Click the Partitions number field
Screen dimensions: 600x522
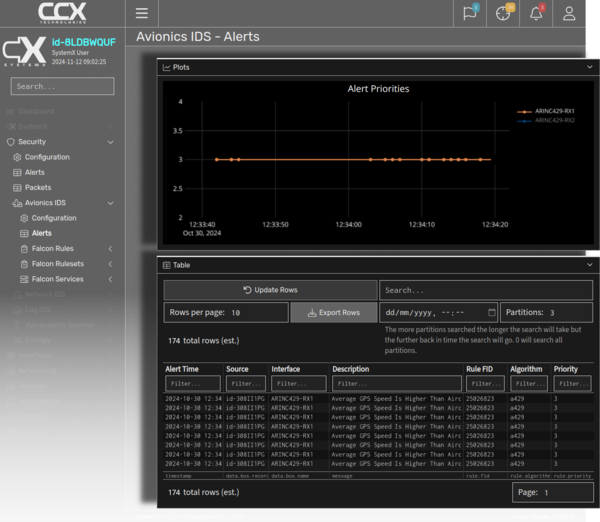click(568, 313)
